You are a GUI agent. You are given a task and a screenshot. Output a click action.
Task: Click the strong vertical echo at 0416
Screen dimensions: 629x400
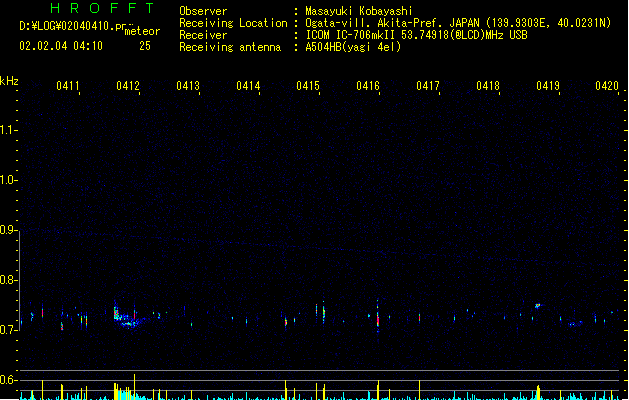click(378, 317)
